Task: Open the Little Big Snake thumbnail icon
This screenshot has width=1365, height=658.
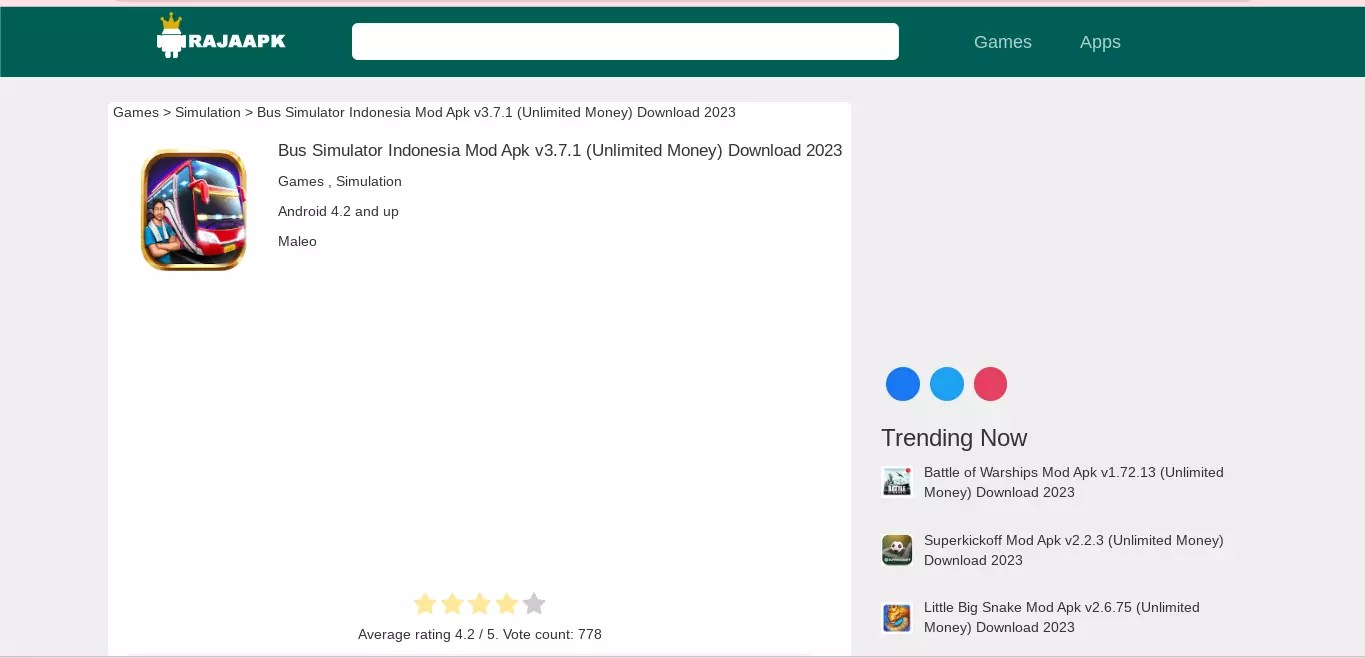Action: [897, 617]
